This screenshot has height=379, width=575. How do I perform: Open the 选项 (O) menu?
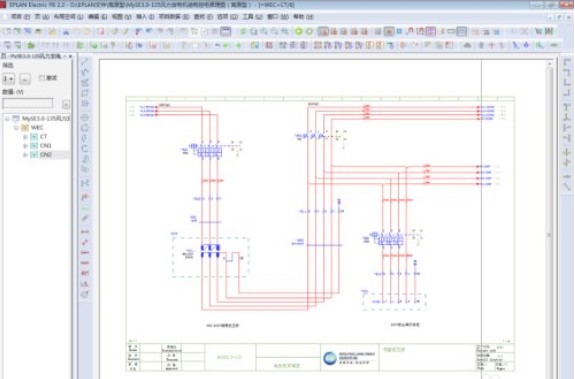coord(227,17)
